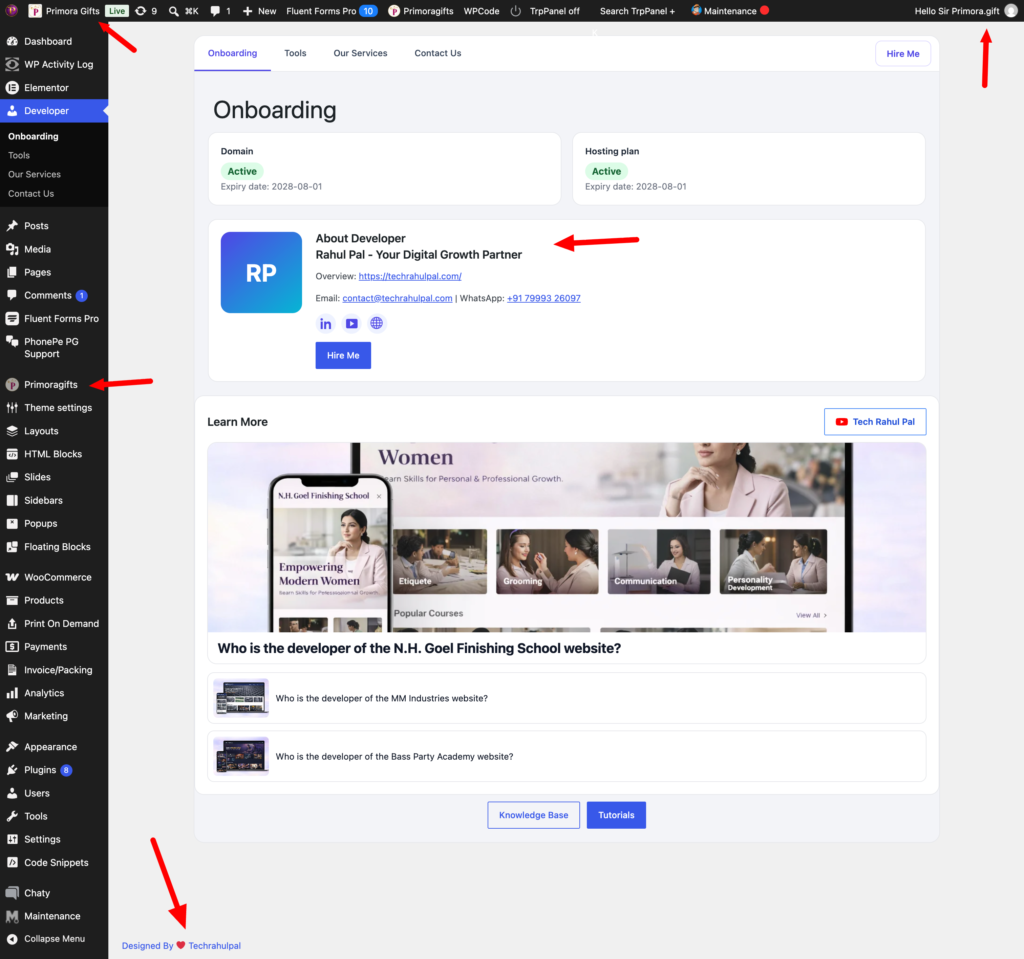Click the developer LinkedIn icon
Image resolution: width=1024 pixels, height=959 pixels.
click(x=325, y=323)
